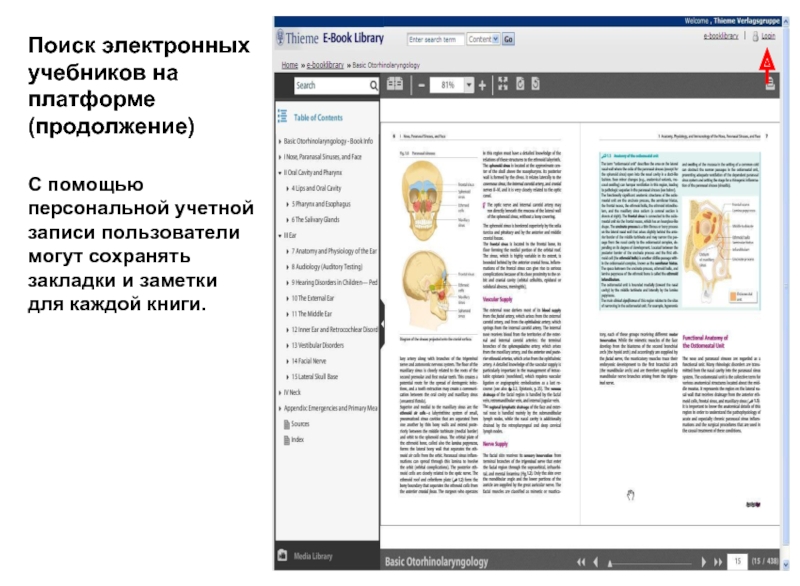Click Functional Anatomy of the Ostiomeatal Unit heading
Image resolution: width=800 pixels, height=586 pixels.
[705, 342]
